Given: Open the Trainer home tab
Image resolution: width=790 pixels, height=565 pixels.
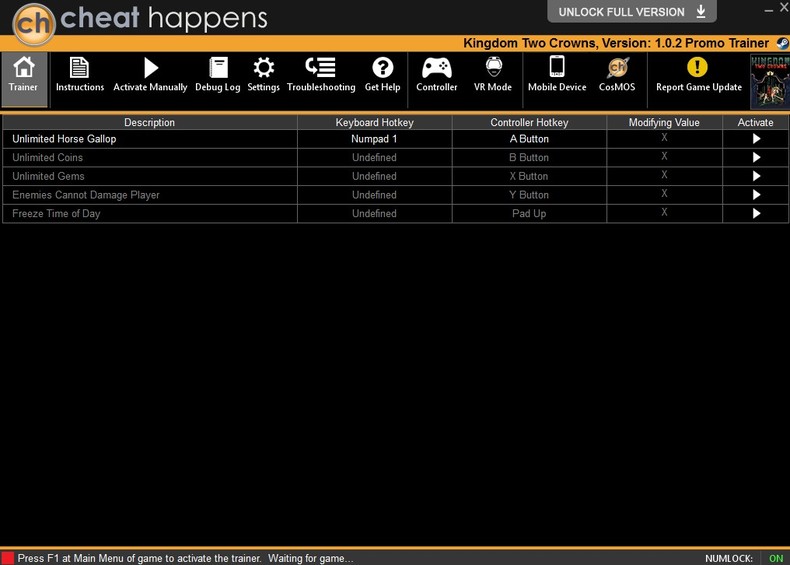Looking at the screenshot, I should [x=24, y=79].
